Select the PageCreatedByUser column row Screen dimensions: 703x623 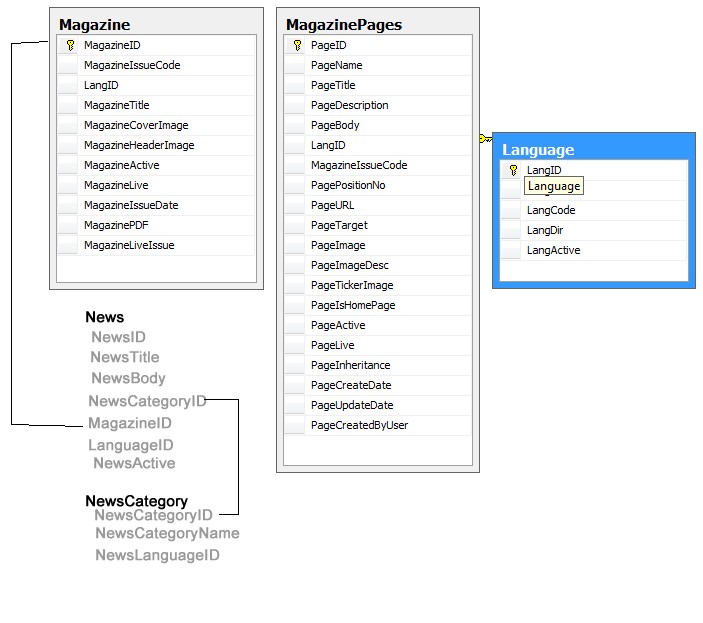[x=378, y=425]
